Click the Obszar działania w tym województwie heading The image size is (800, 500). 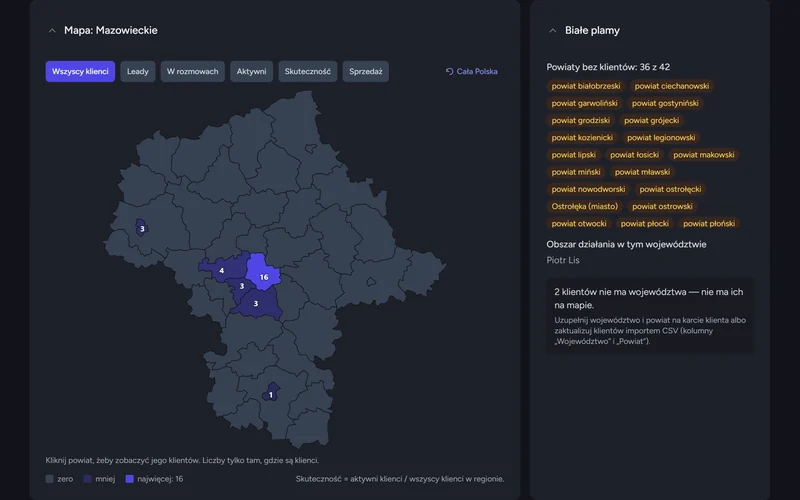pos(627,244)
